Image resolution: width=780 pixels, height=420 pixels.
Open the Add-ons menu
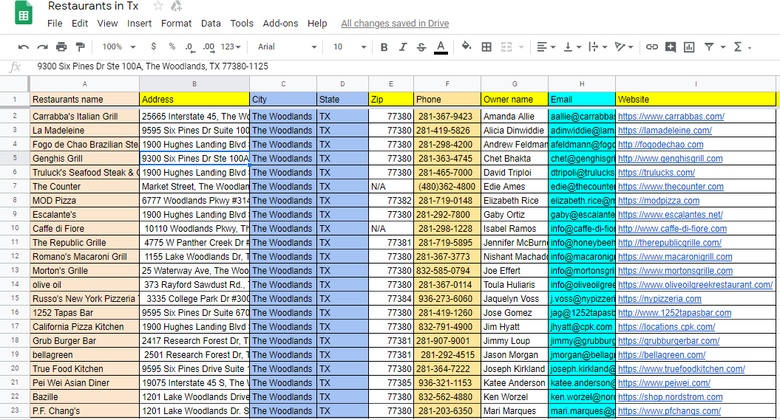[x=279, y=23]
